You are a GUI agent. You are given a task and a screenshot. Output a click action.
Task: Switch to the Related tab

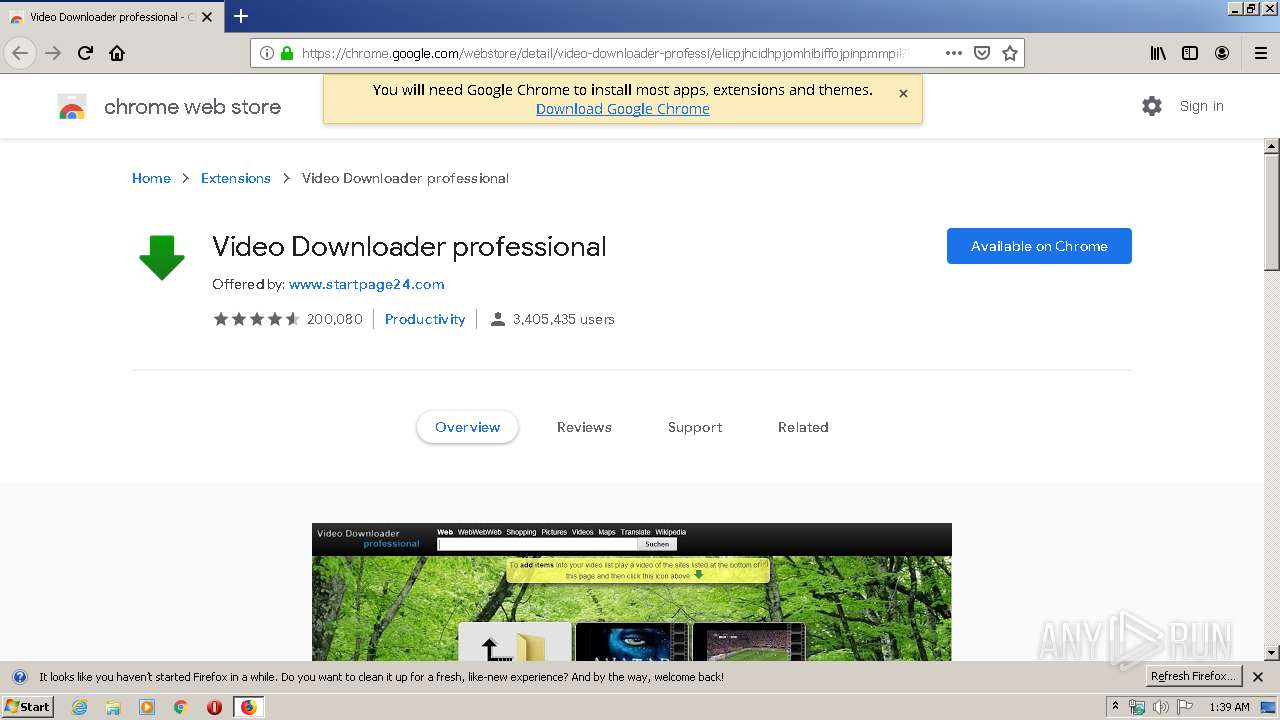[803, 427]
